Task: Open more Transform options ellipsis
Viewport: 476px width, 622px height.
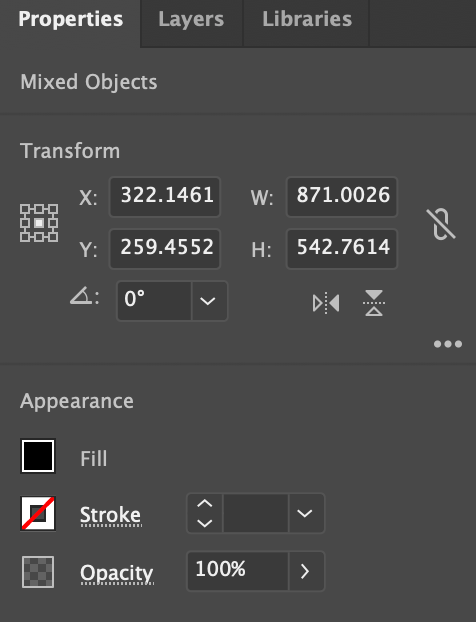Action: 448,344
